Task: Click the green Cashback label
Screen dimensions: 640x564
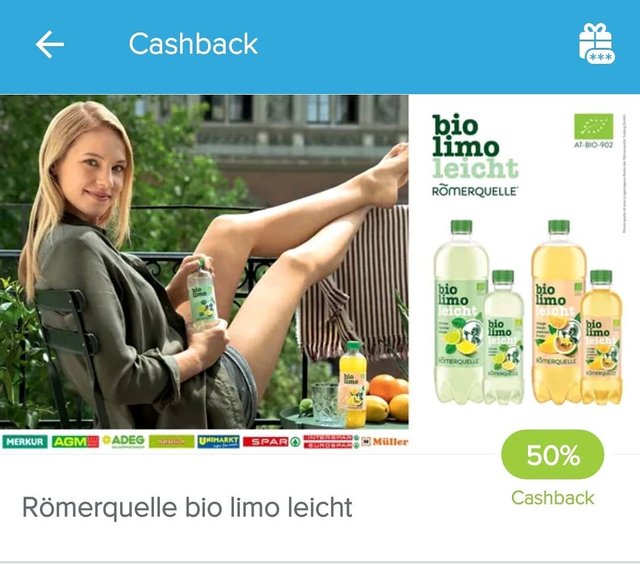Action: [x=553, y=498]
